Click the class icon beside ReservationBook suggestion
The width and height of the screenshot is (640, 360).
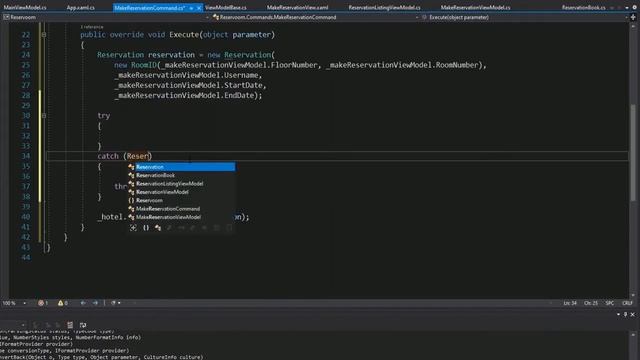coord(131,176)
